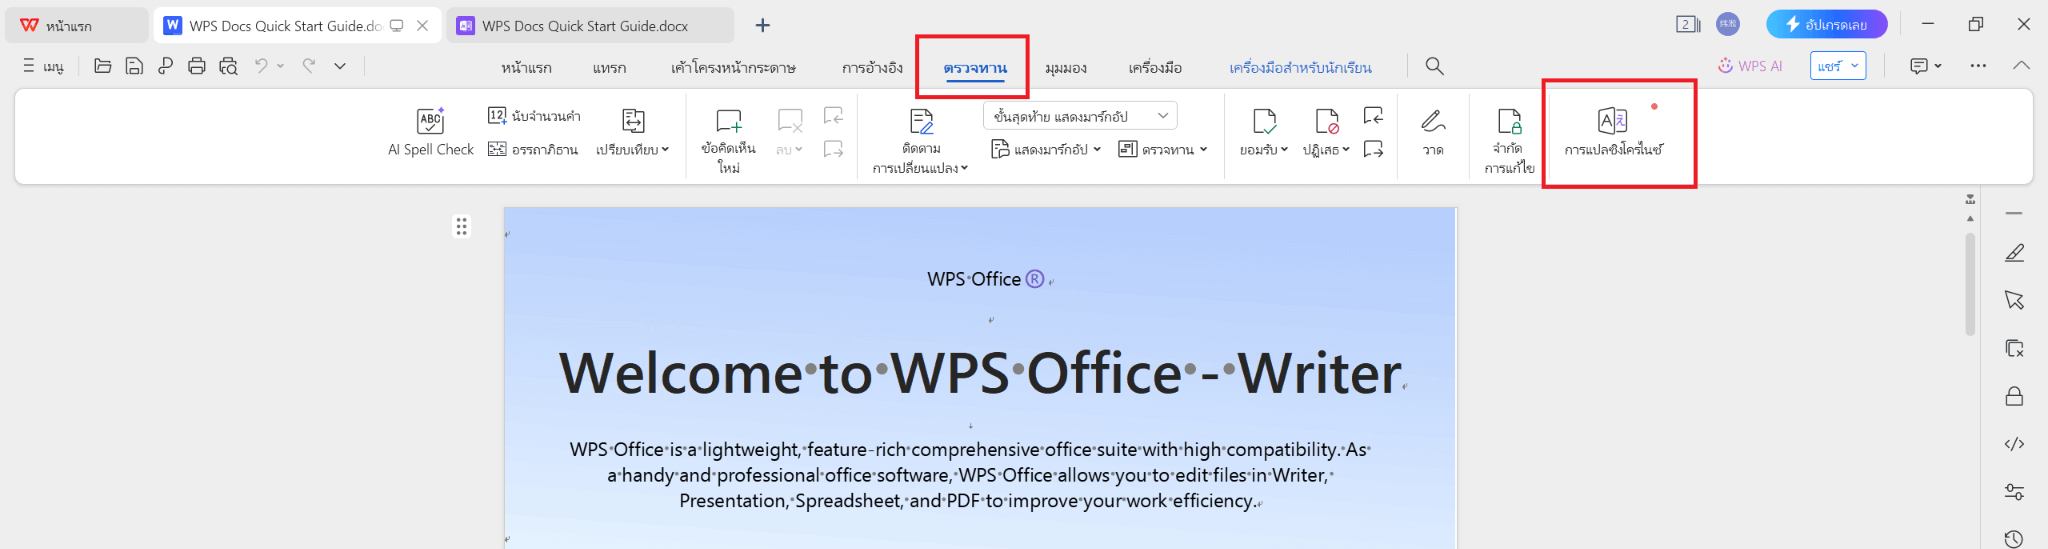Open the quick access toolbar customize chevron
This screenshot has width=2048, height=549.
(340, 66)
